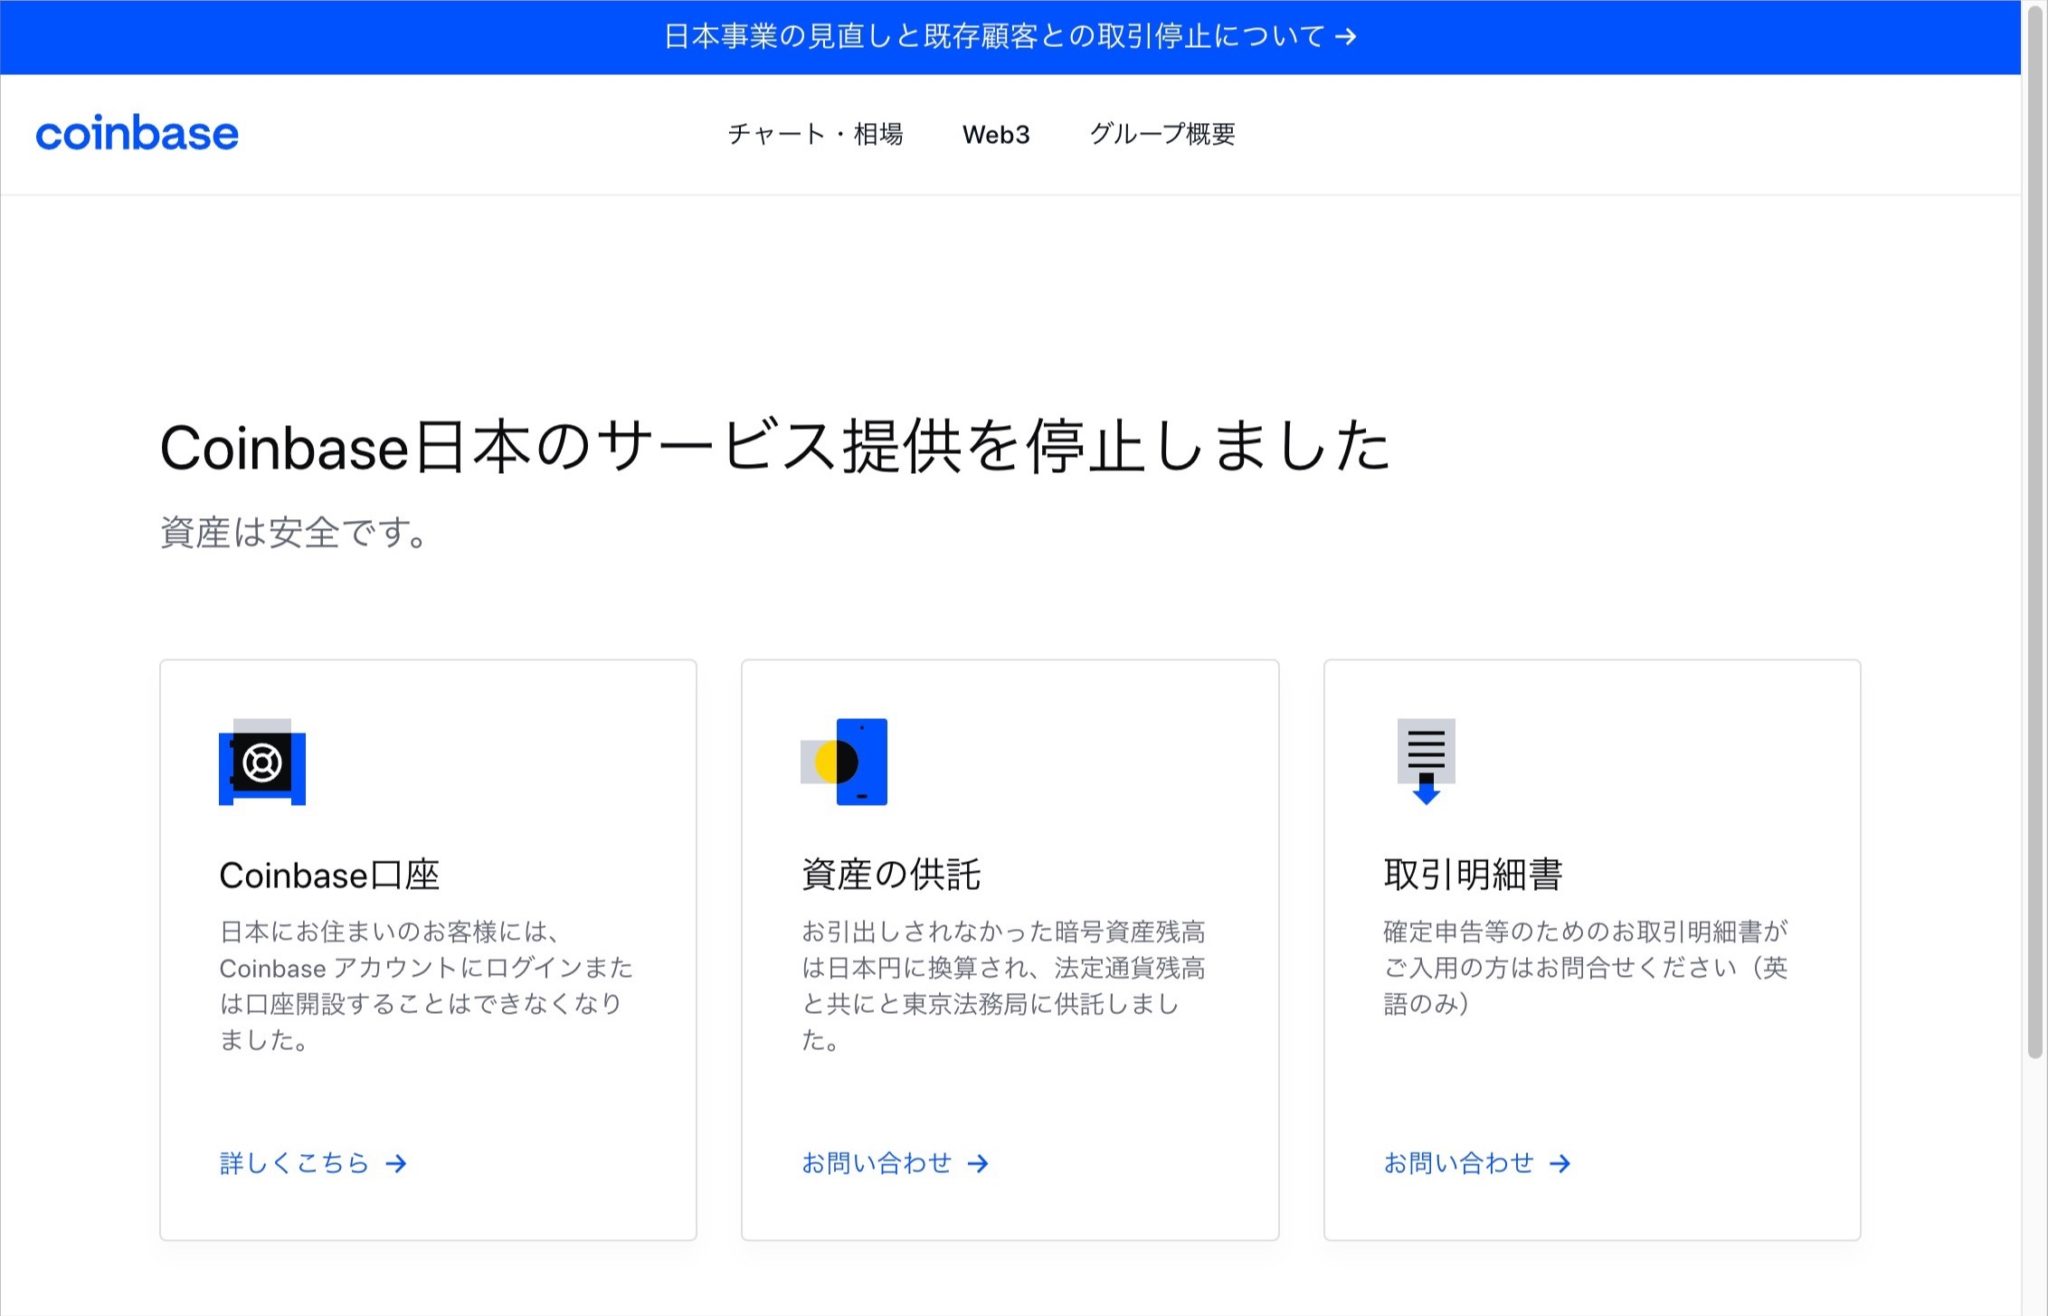Select the Web3 navigation item
Viewport: 2048px width, 1316px height.
[996, 133]
